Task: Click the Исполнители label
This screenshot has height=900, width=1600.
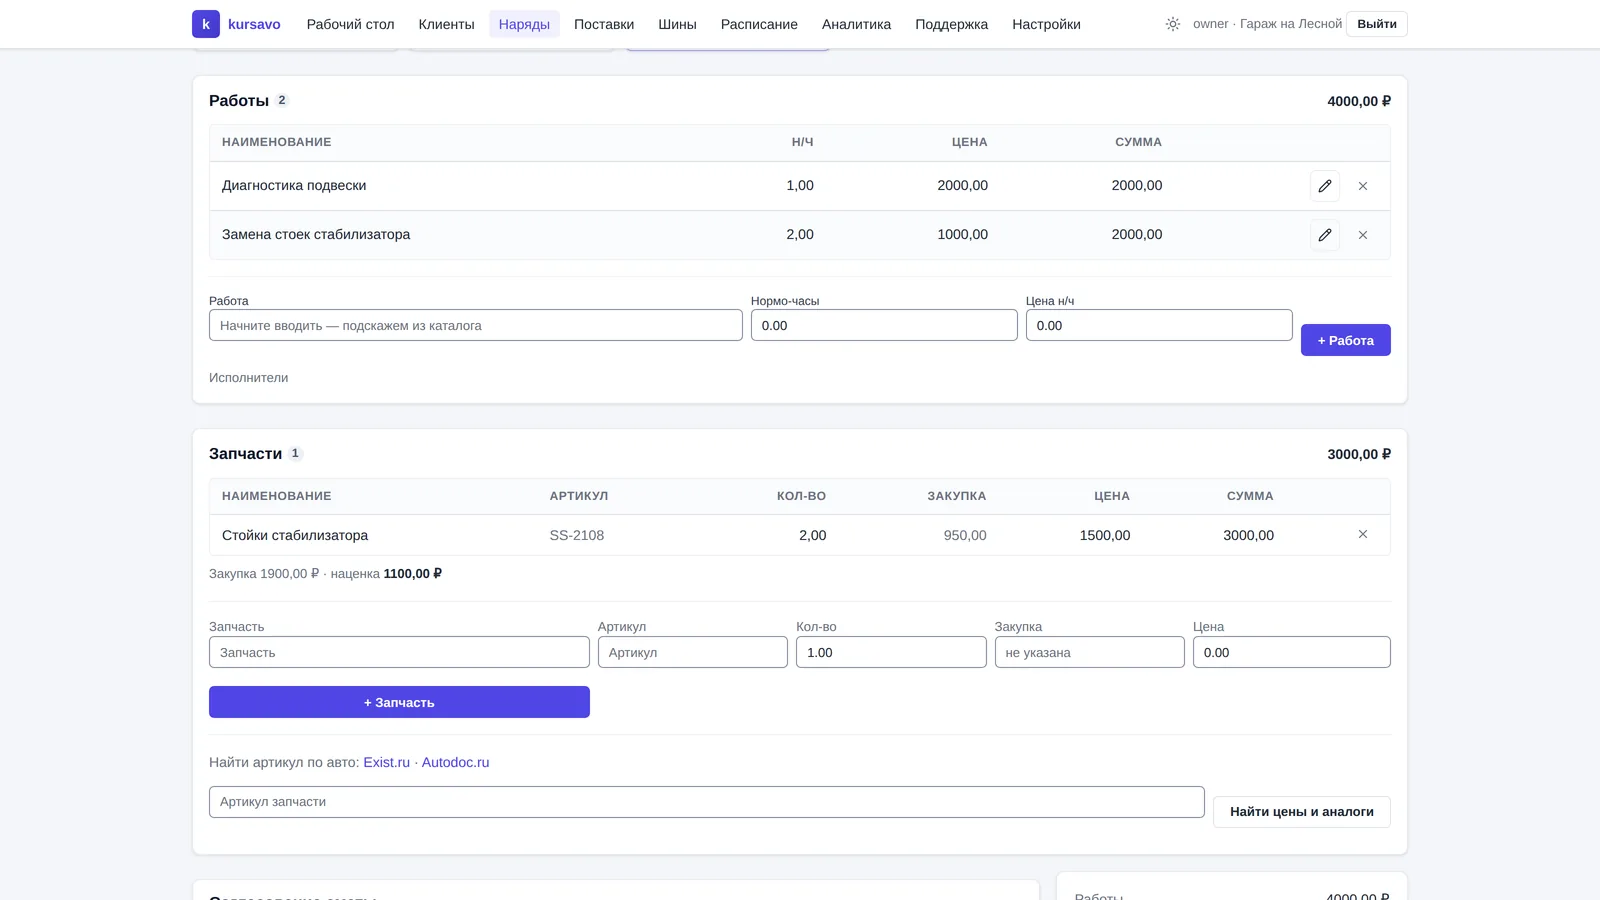Action: pos(249,378)
